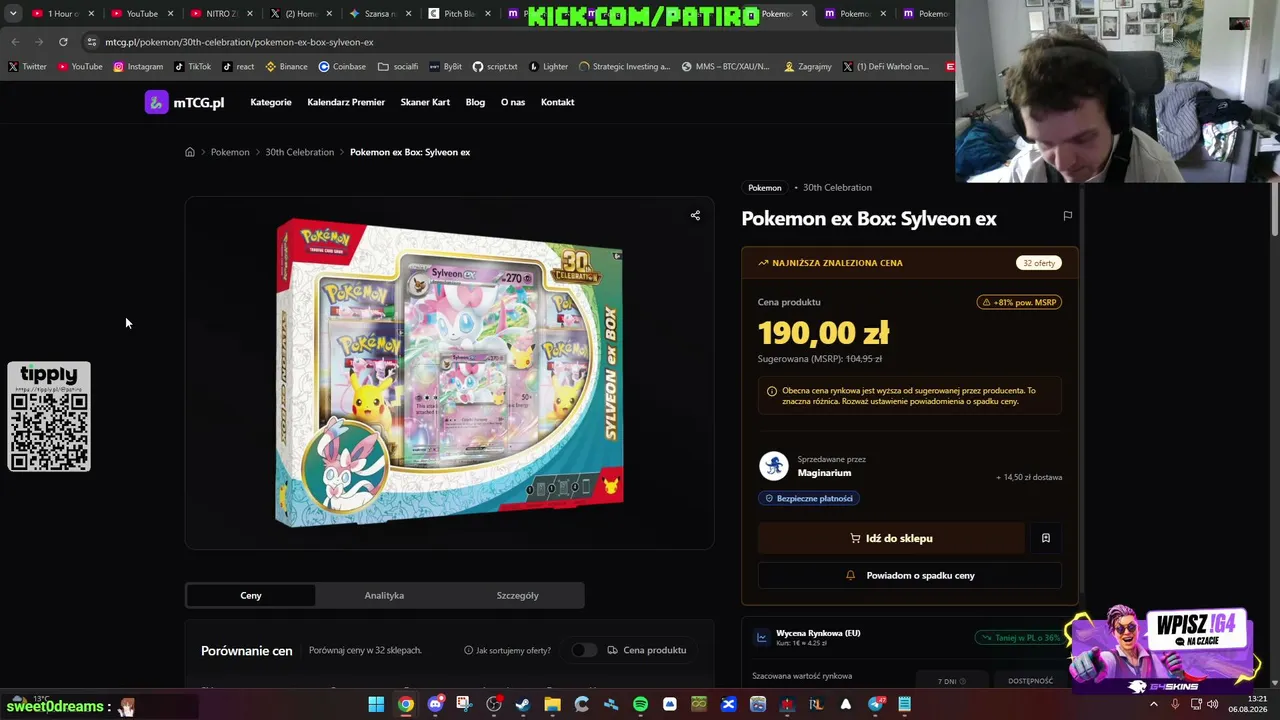Open the script.txt GitHub bookmark
This screenshot has height=720, width=1280.
pos(495,67)
